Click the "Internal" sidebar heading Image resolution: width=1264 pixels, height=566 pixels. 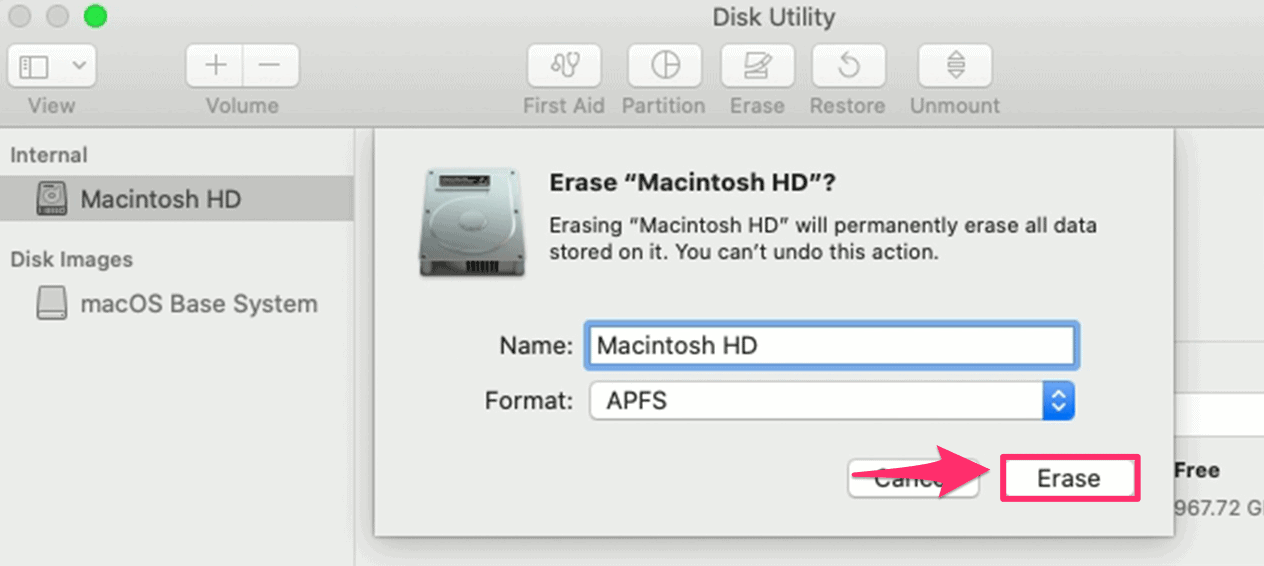[x=49, y=155]
